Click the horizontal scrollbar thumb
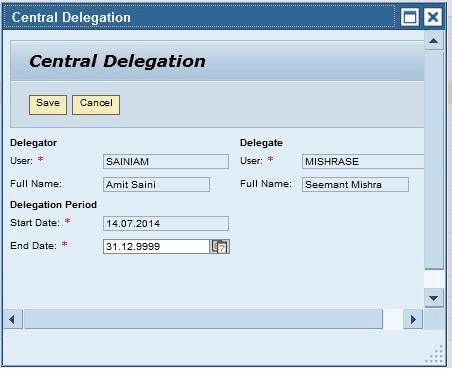This screenshot has height=369, width=452. pos(203,319)
